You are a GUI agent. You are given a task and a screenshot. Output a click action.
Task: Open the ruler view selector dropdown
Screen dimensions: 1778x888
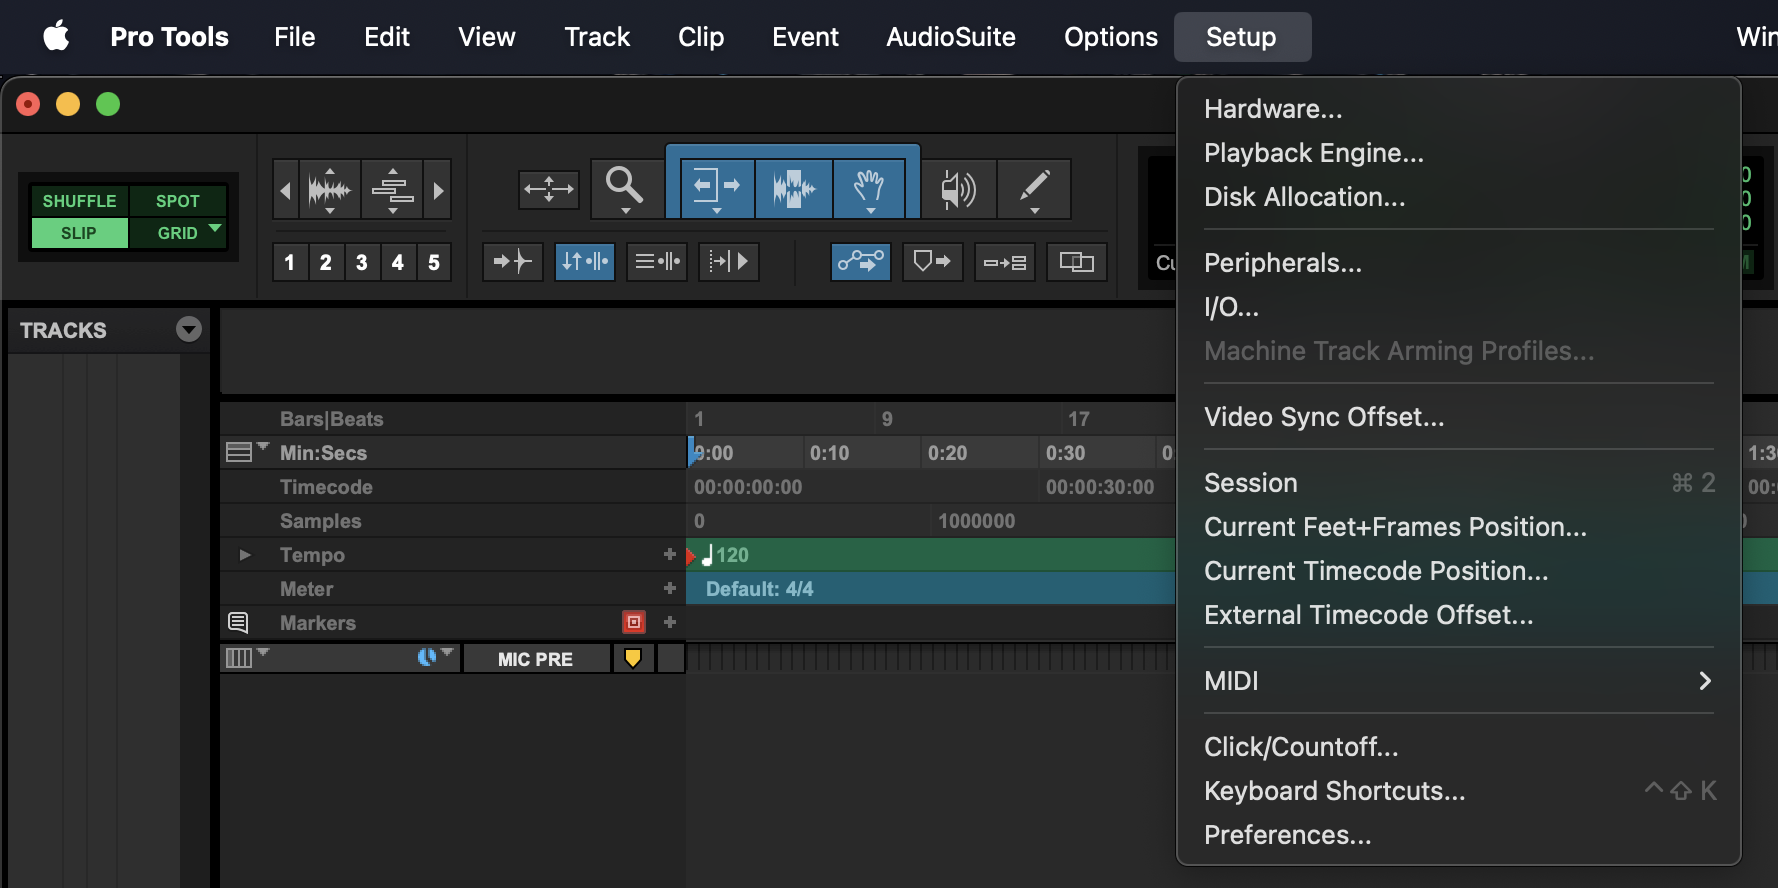point(246,451)
